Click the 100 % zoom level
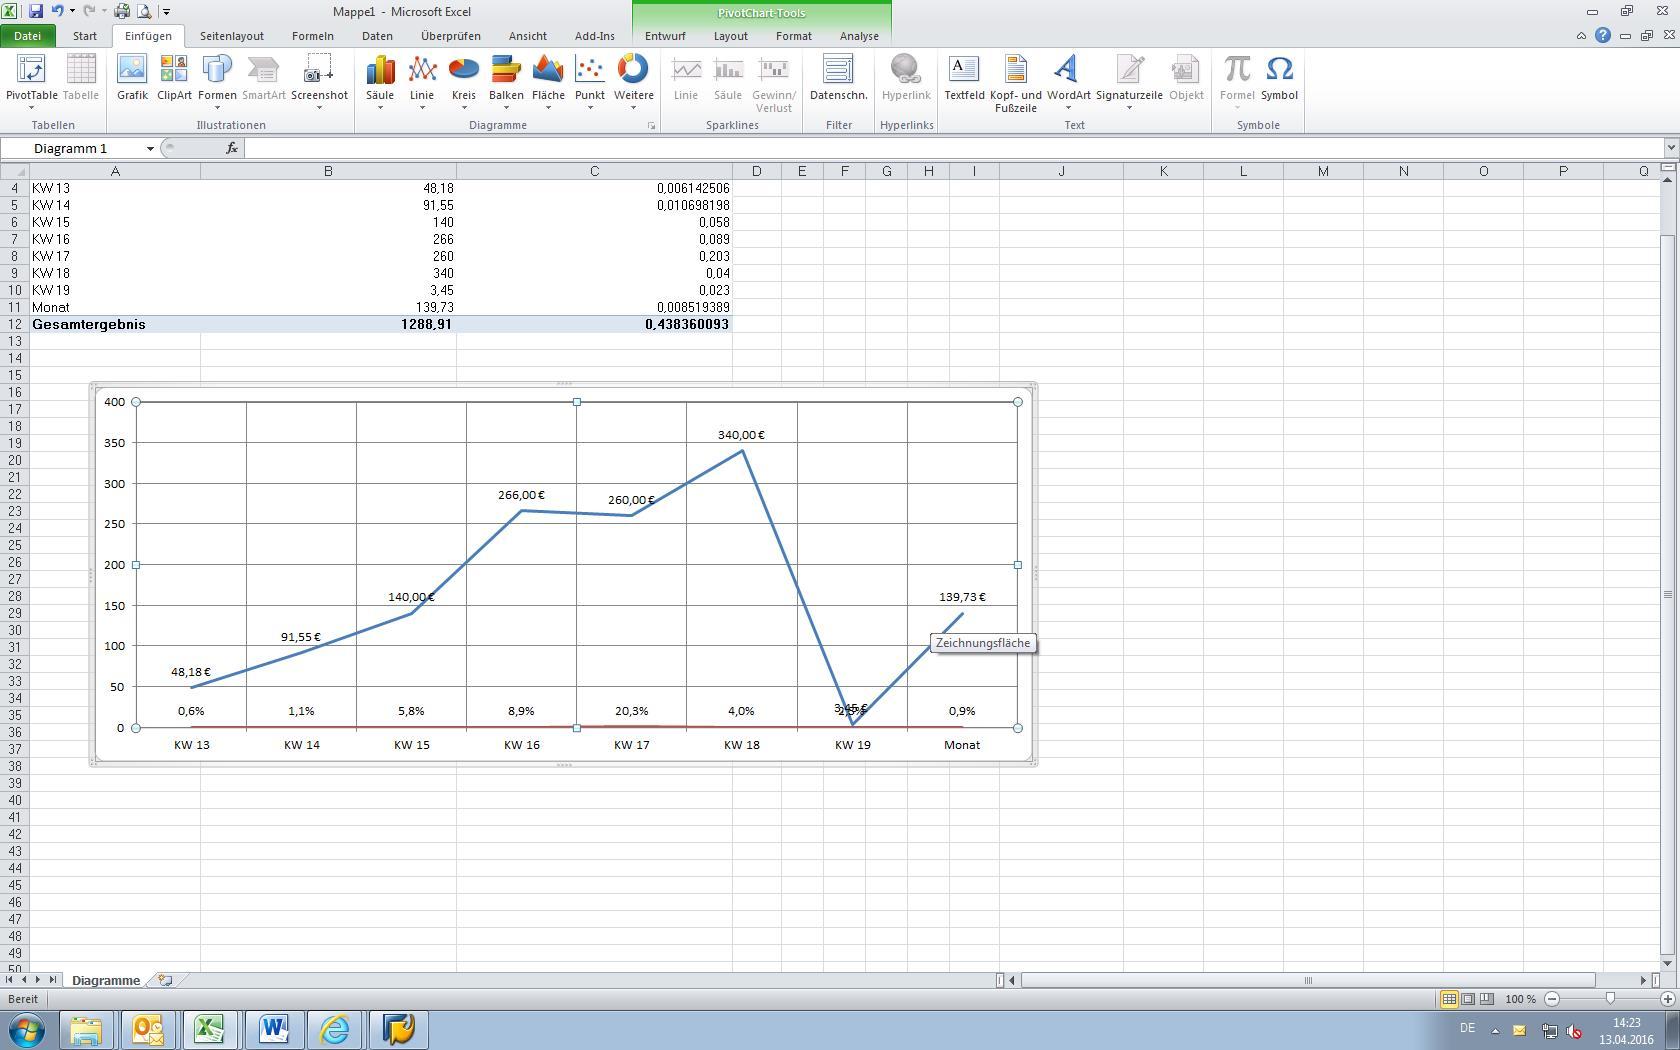 tap(1520, 999)
